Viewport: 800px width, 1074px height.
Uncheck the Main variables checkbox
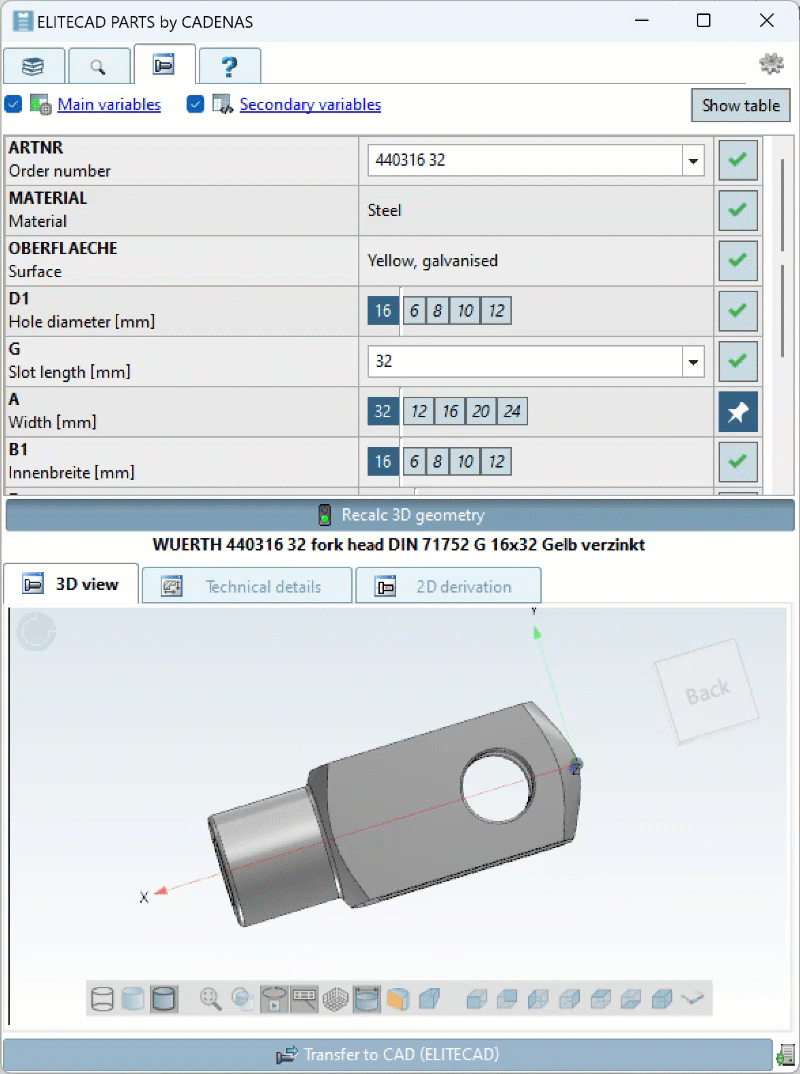(x=13, y=104)
